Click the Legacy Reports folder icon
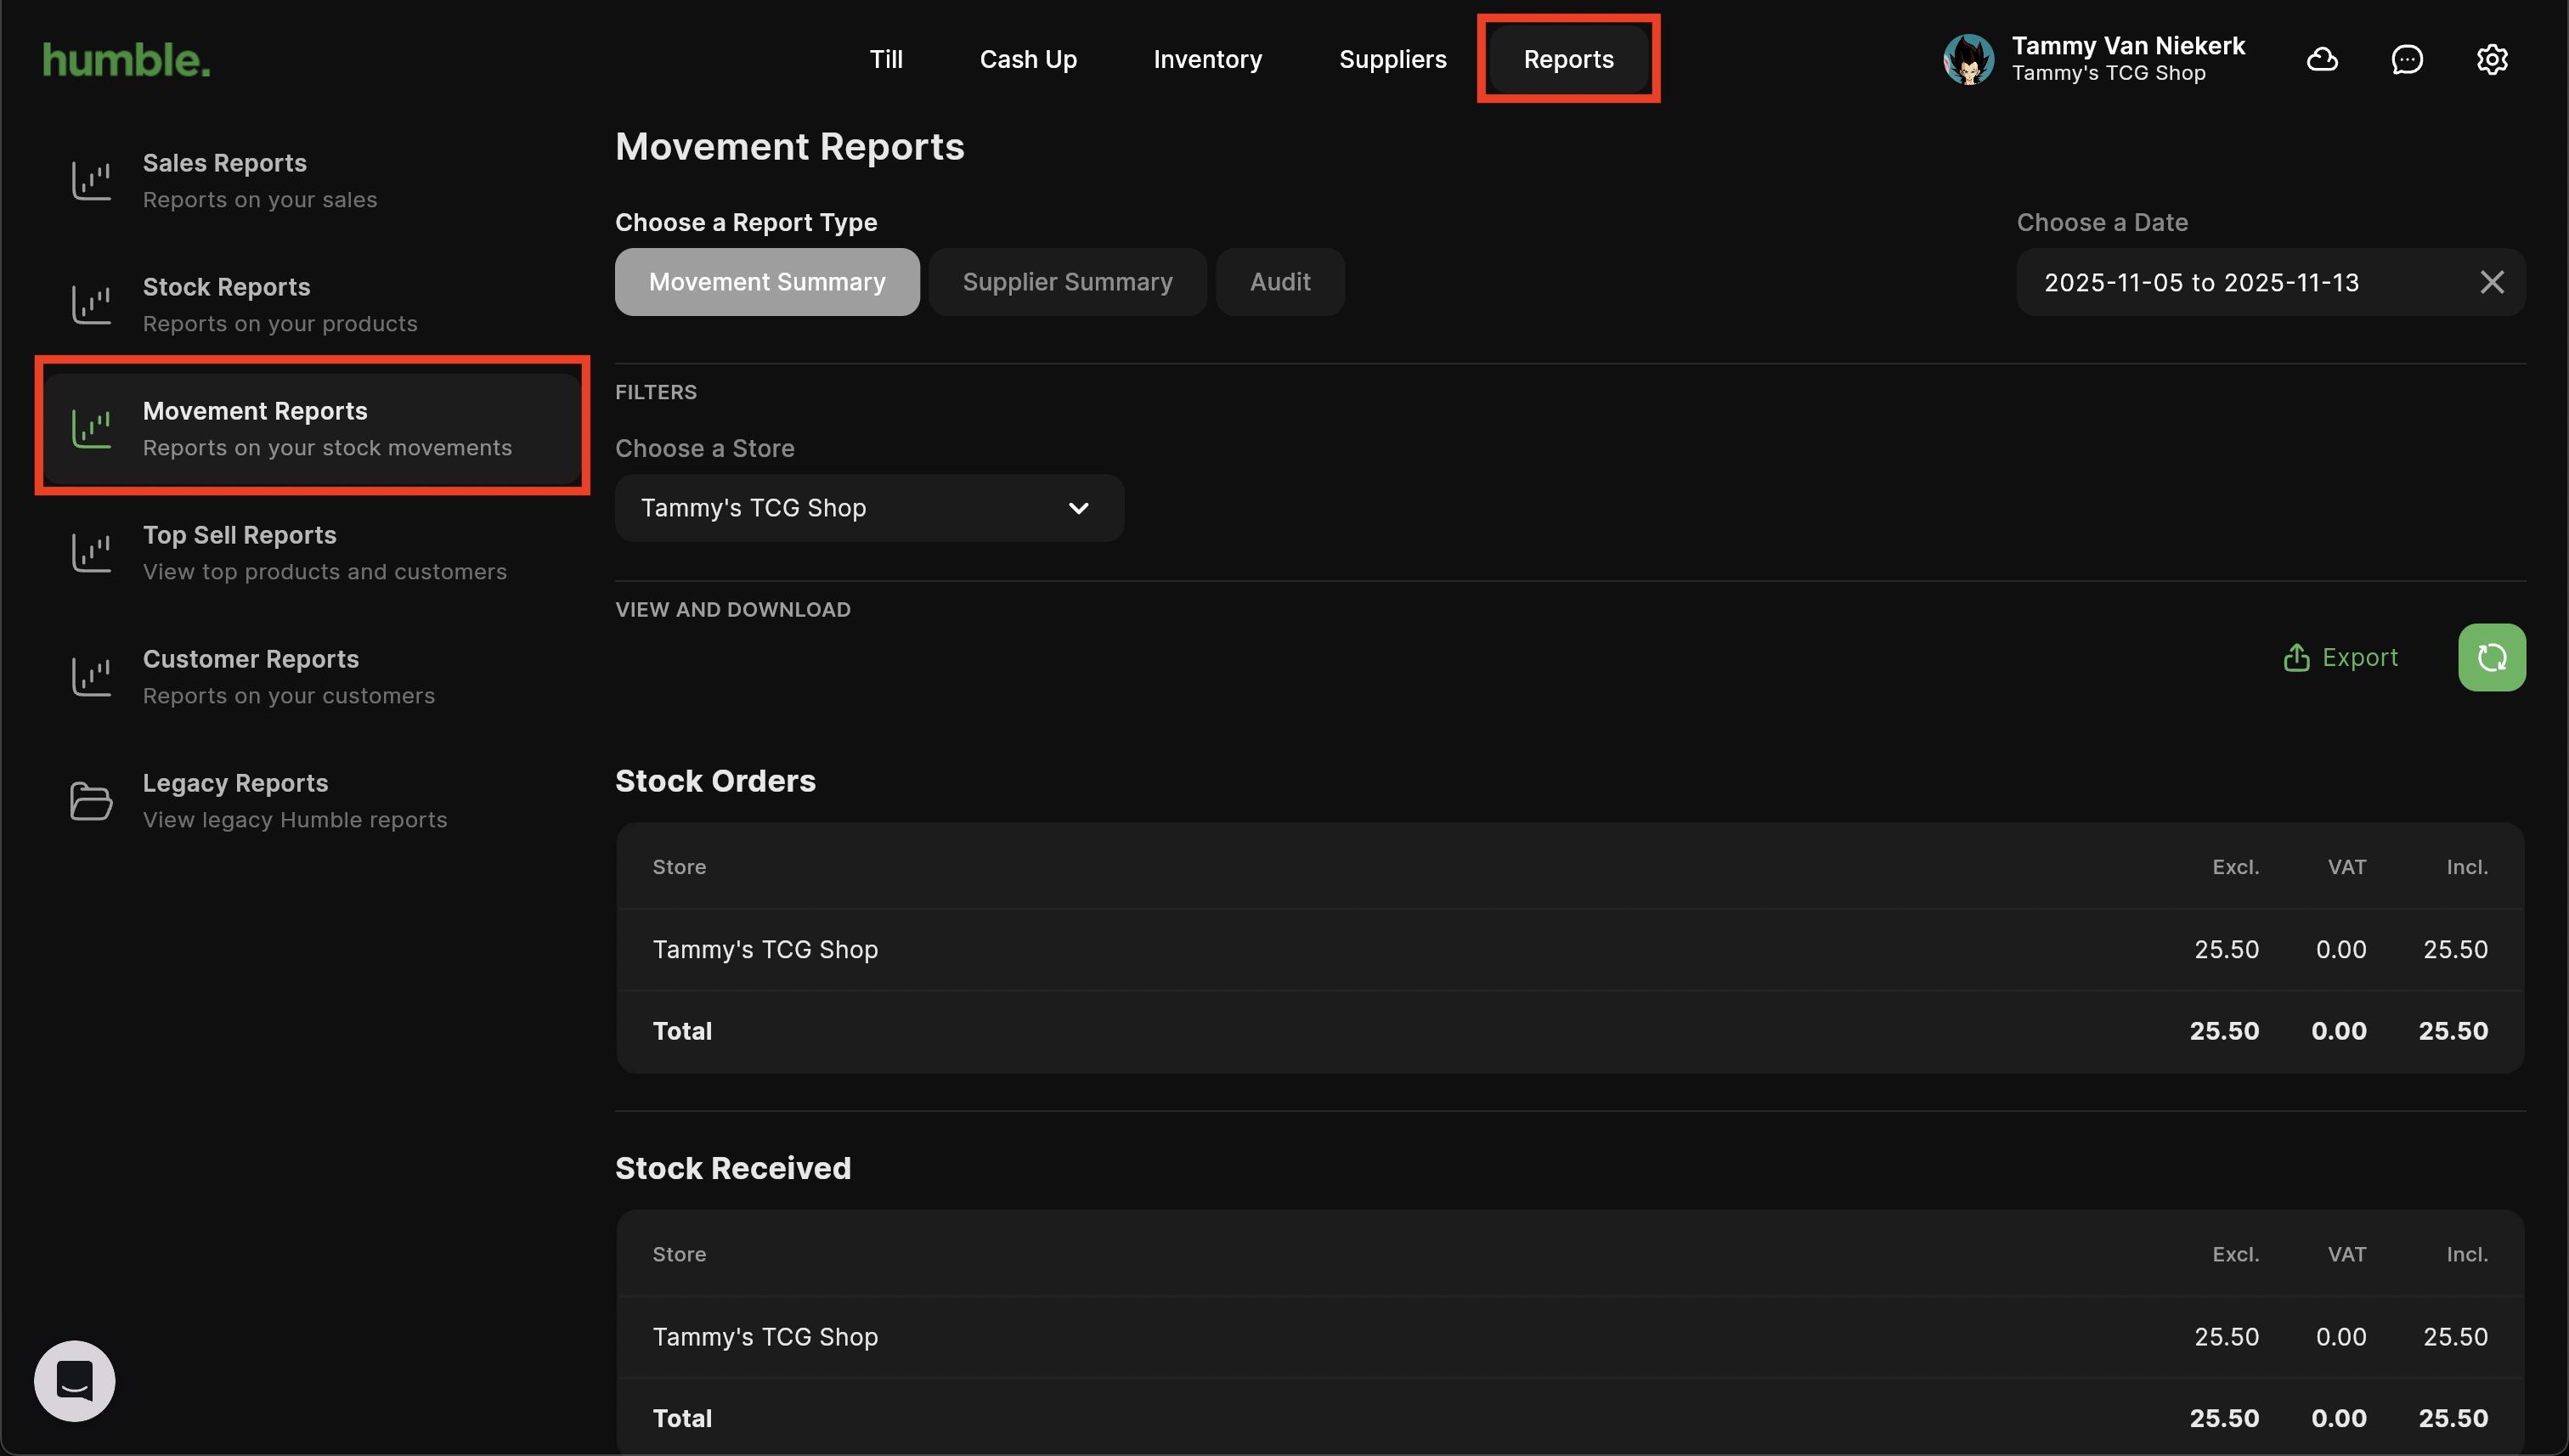This screenshot has width=2569, height=1456. [91, 801]
